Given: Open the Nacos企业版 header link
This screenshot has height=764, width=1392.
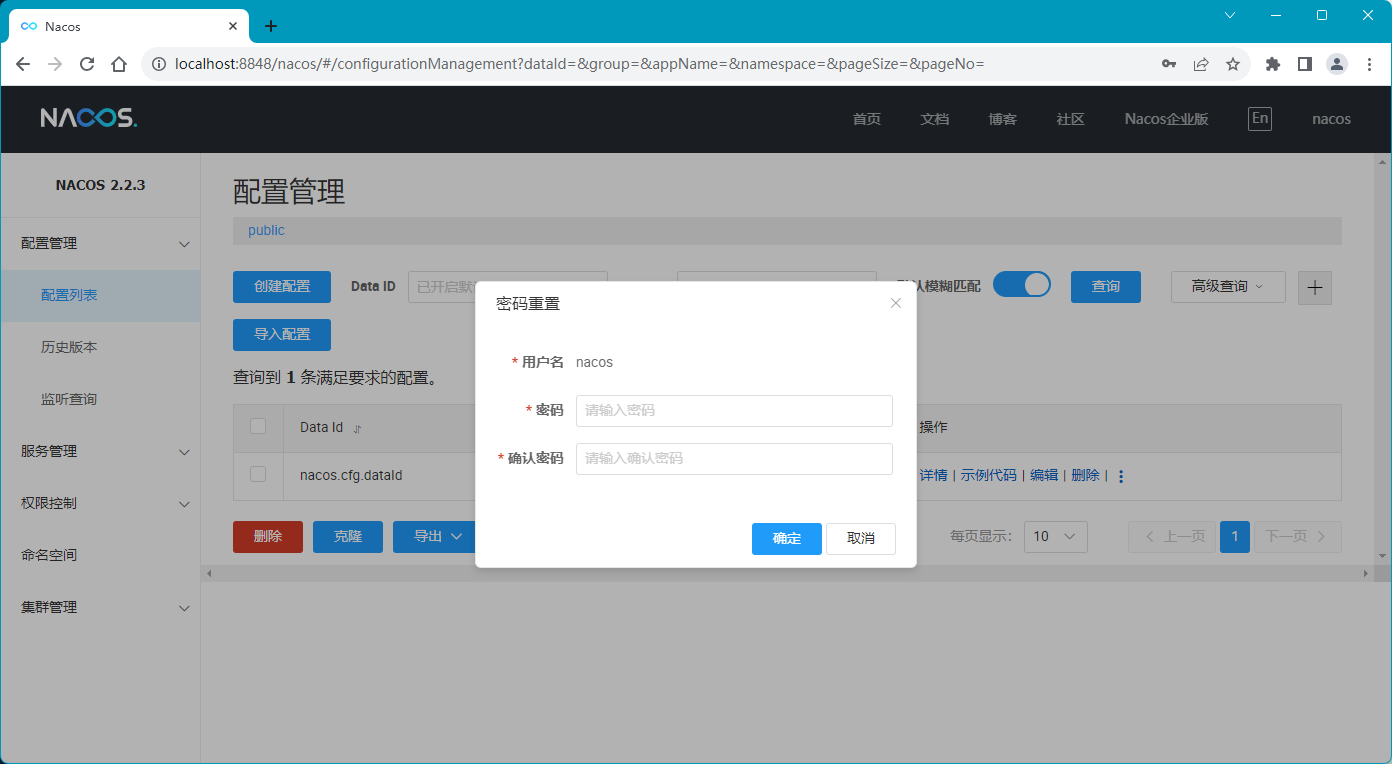Looking at the screenshot, I should point(1167,119).
